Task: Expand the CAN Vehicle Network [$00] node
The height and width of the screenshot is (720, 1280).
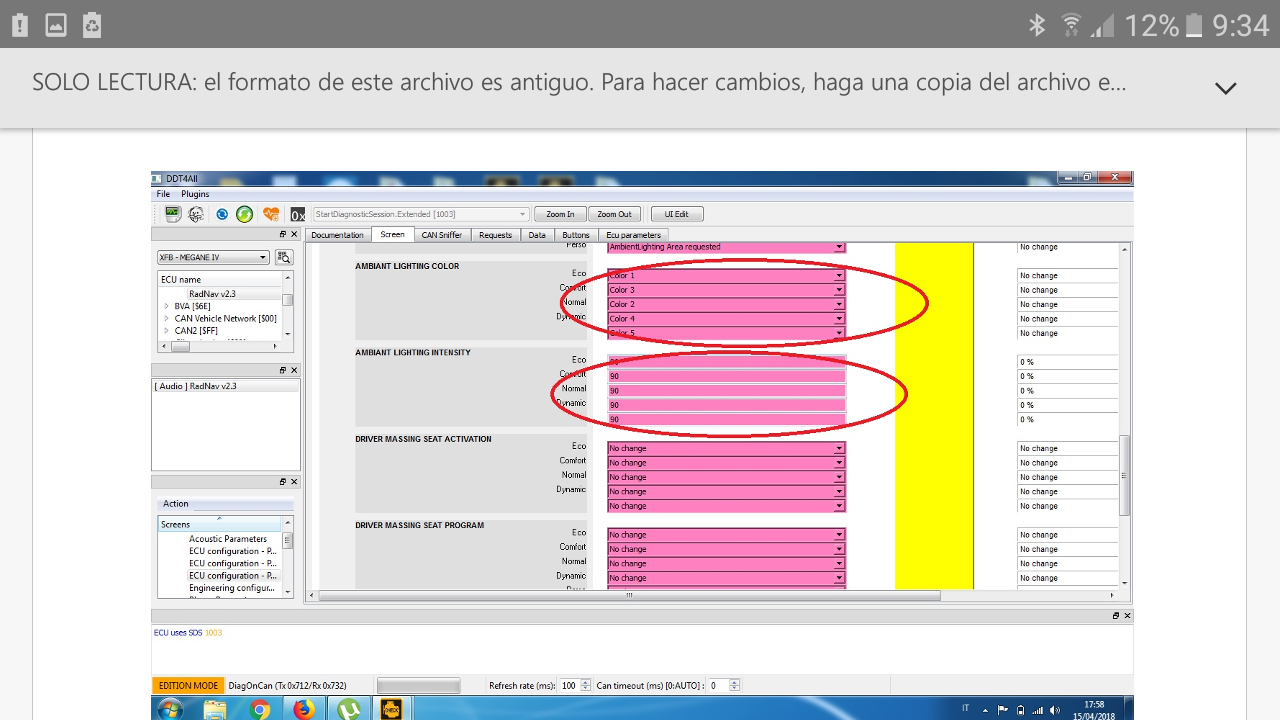Action: pos(165,318)
